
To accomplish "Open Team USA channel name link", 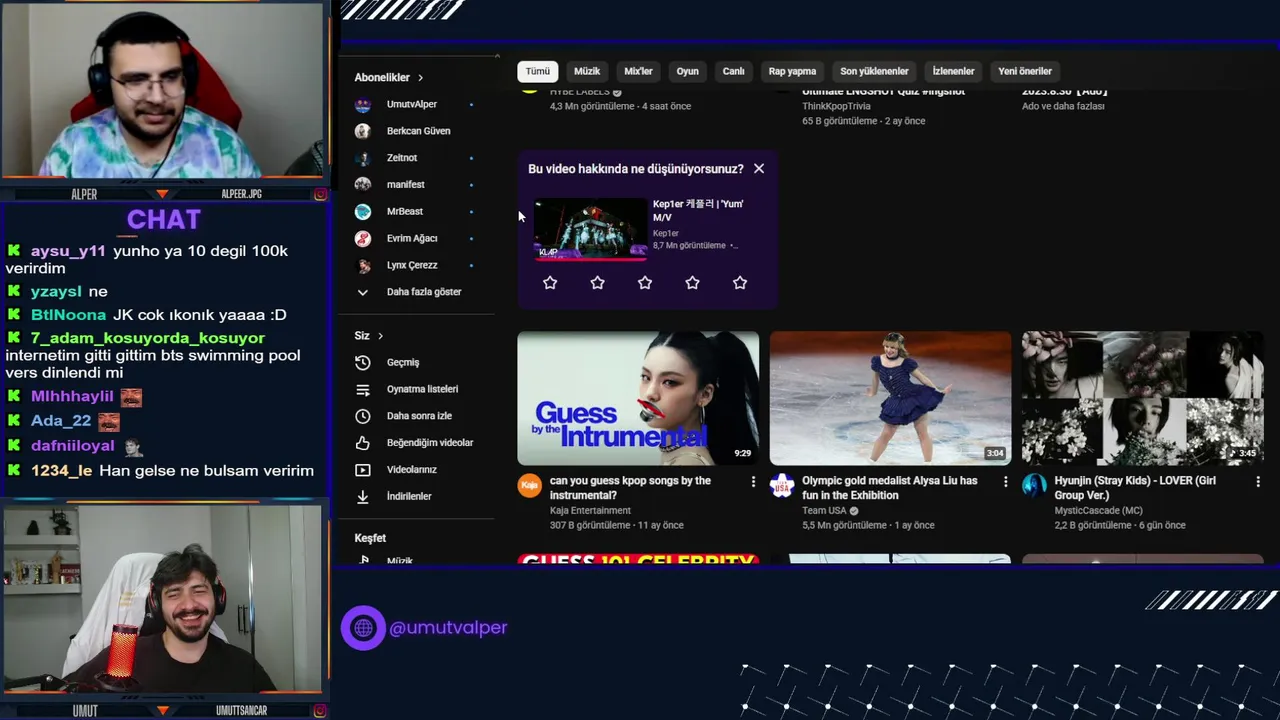I will [824, 510].
